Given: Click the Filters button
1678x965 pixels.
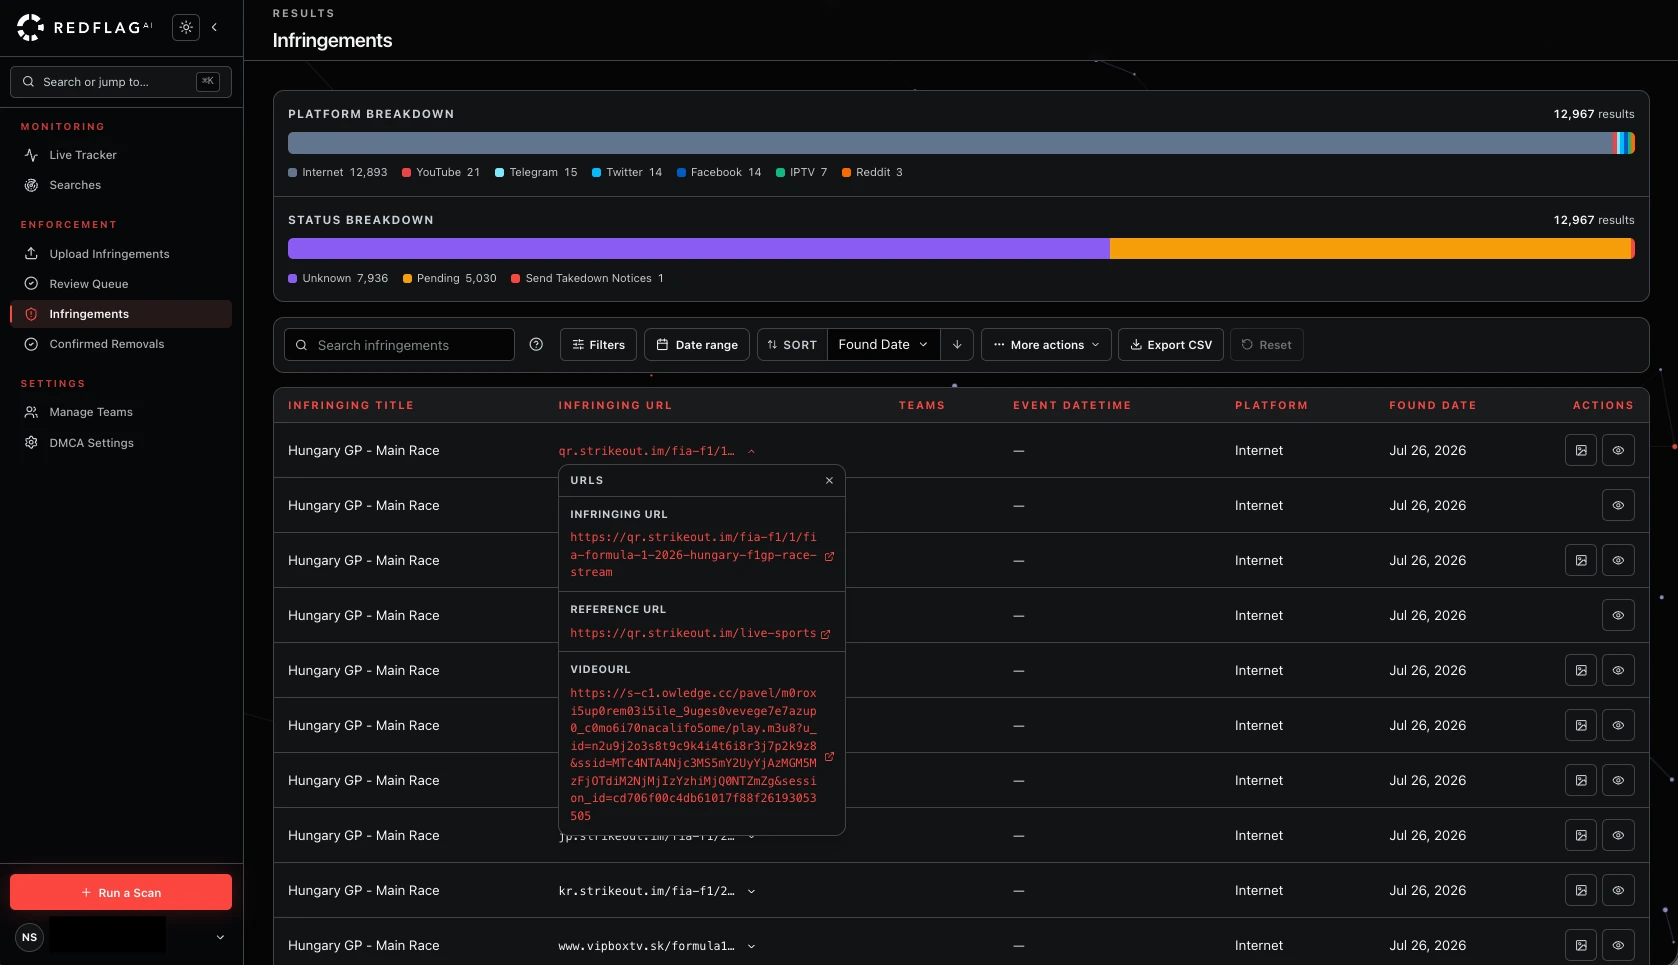Looking at the screenshot, I should click(x=598, y=345).
